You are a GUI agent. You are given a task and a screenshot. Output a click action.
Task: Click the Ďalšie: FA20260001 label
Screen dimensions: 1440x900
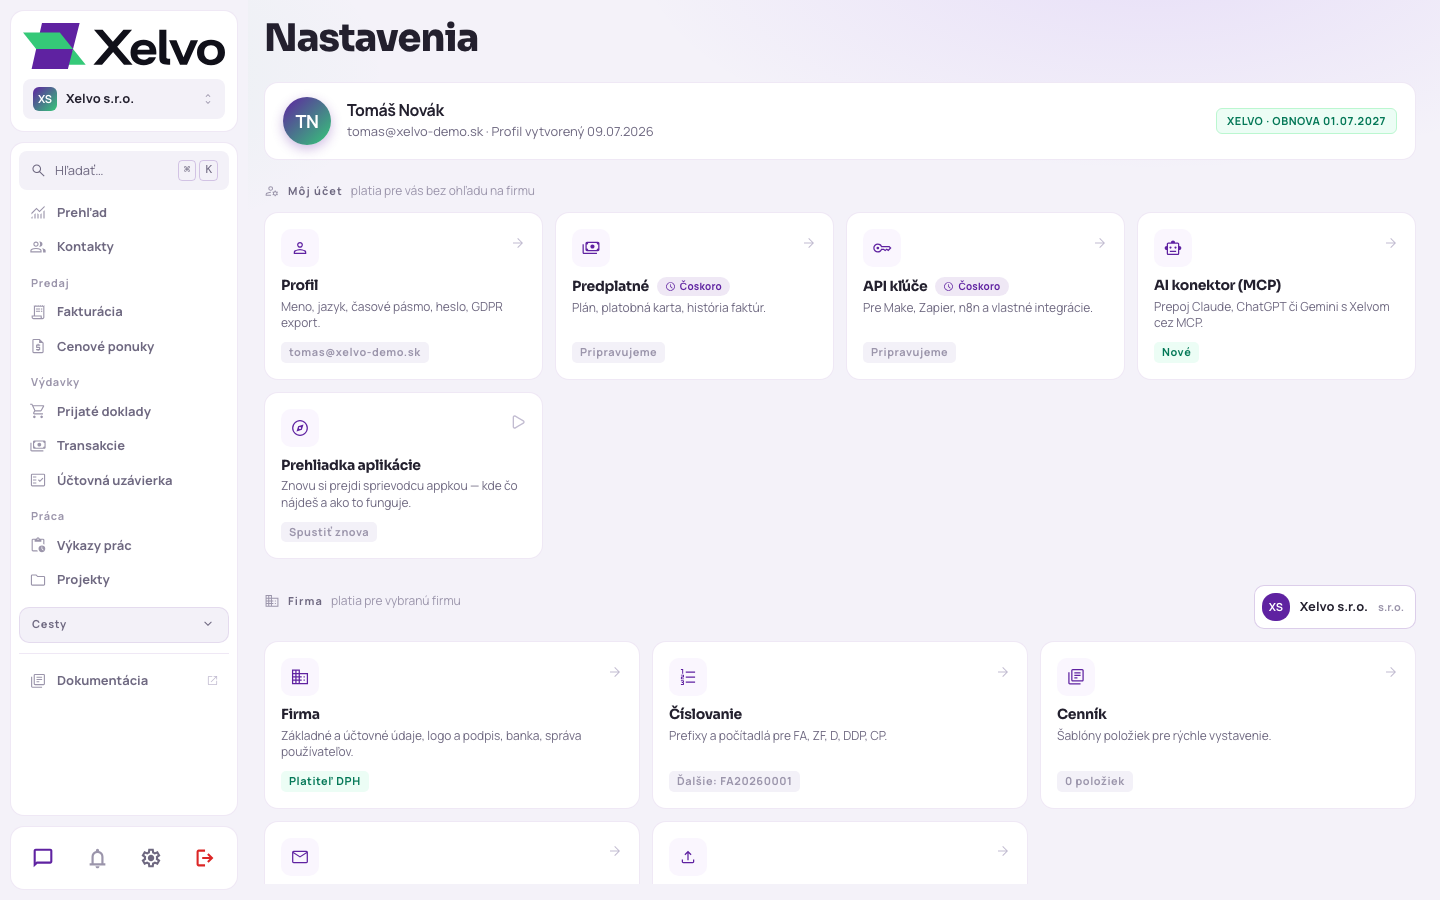pyautogui.click(x=734, y=781)
